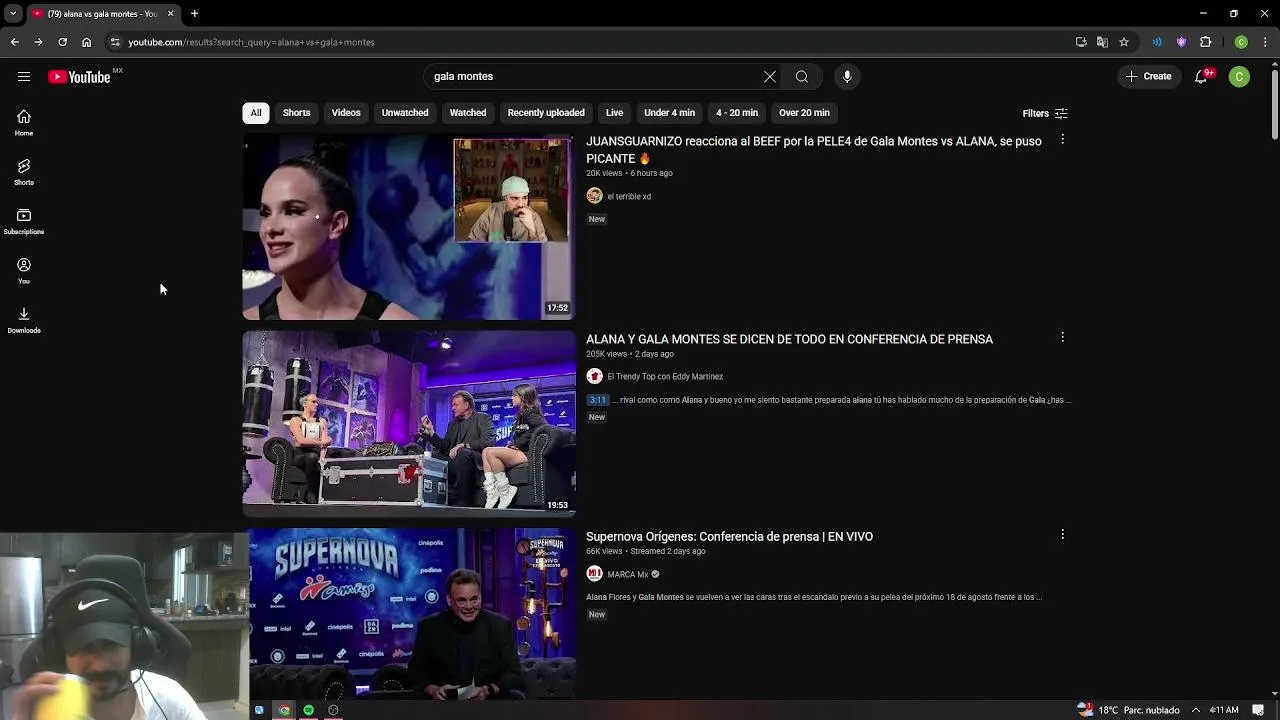Open the You section in sidebar
The width and height of the screenshot is (1280, 720).
pos(24,271)
